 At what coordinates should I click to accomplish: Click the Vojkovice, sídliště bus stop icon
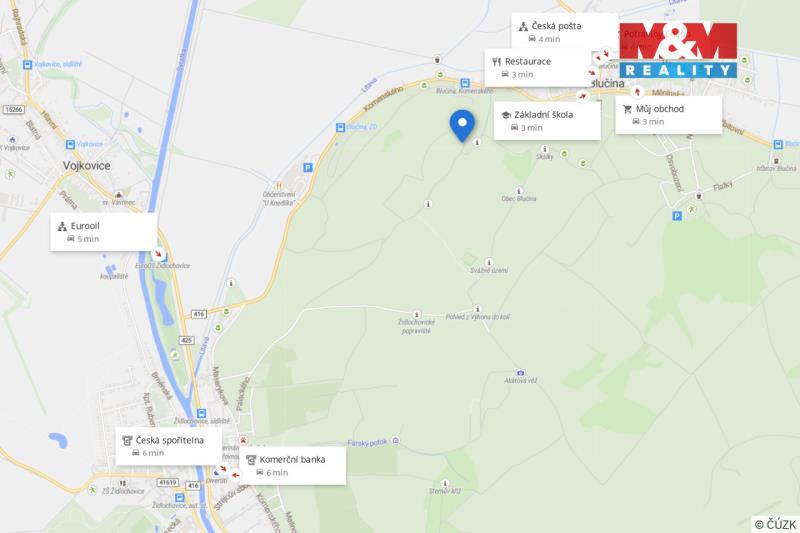27,65
